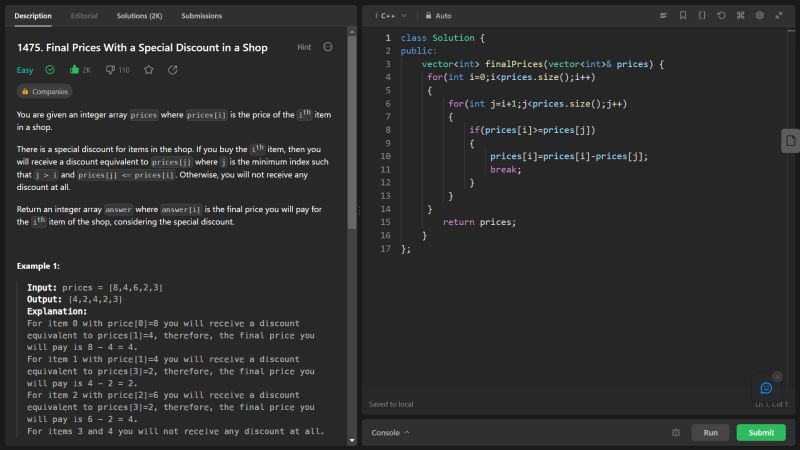
Task: Submit the solution
Action: (x=761, y=433)
